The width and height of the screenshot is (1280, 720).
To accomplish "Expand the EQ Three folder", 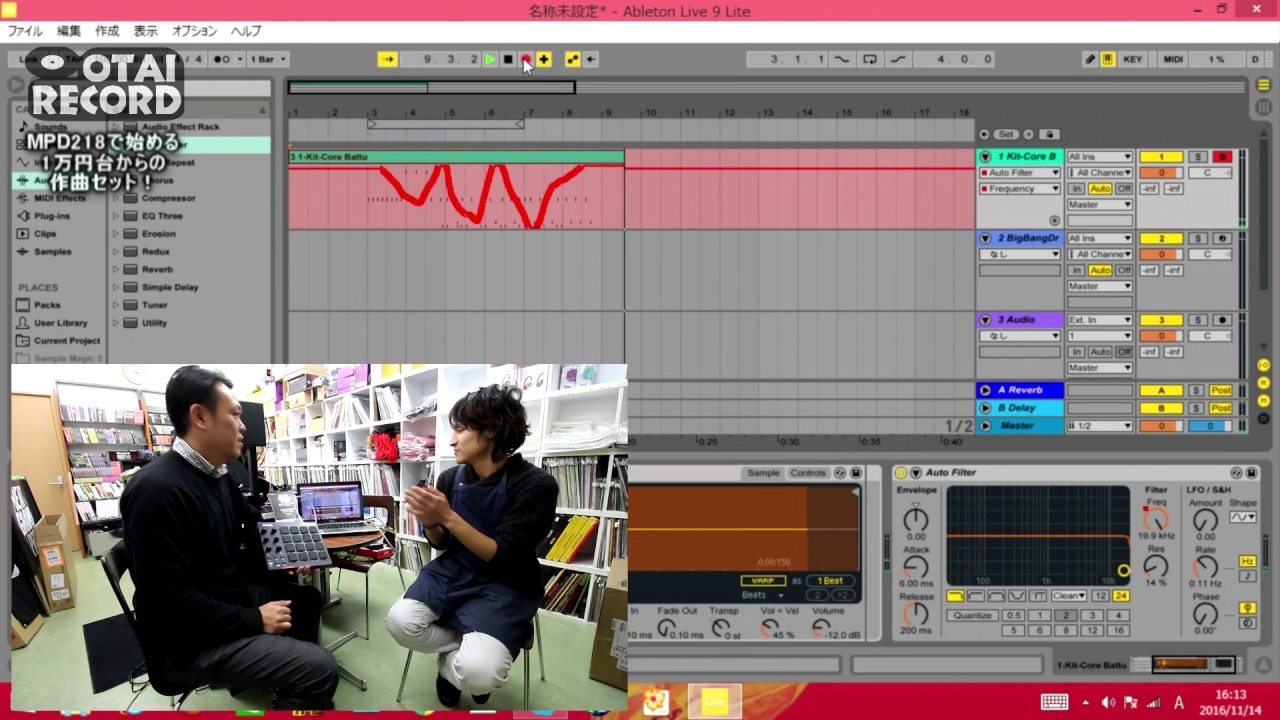I will (x=116, y=216).
